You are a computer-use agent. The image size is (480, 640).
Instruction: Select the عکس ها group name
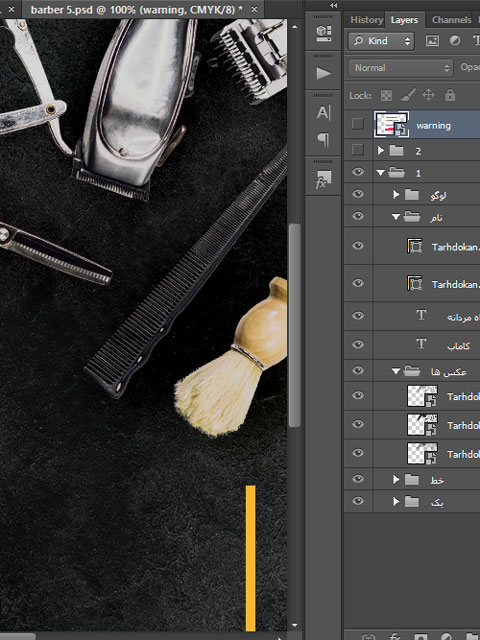449,372
